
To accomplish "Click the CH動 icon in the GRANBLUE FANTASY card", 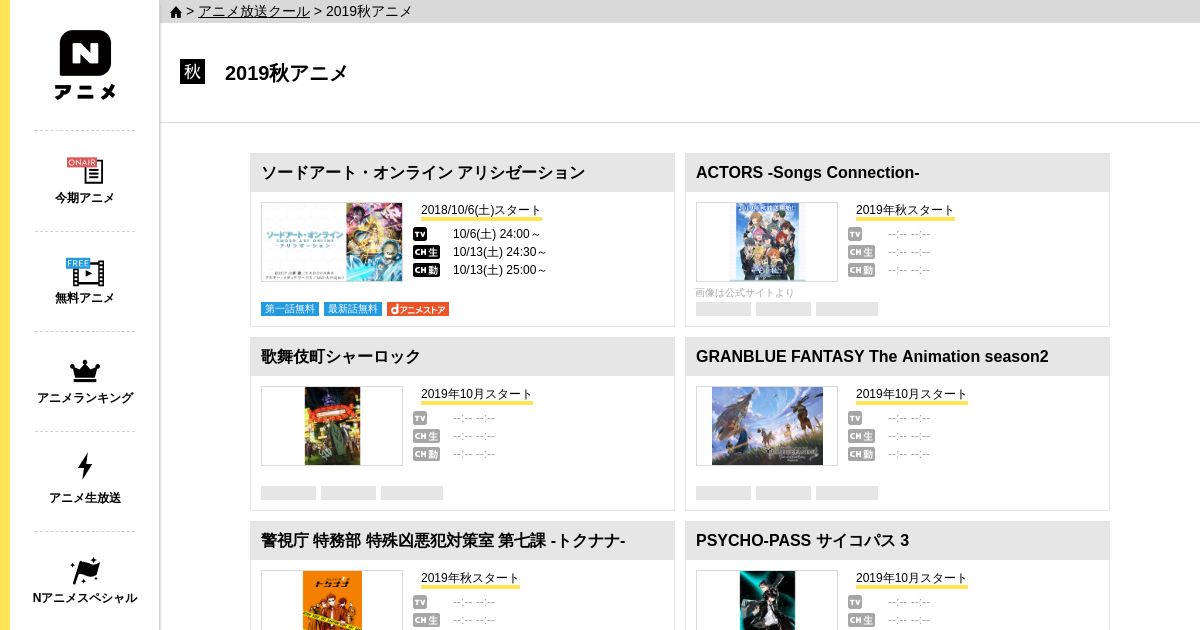I will pyautogui.click(x=861, y=454).
